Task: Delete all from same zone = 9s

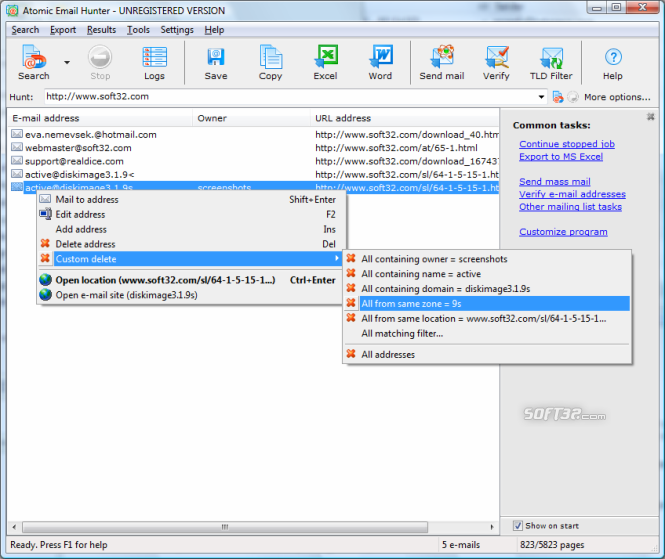Action: pyautogui.click(x=487, y=303)
